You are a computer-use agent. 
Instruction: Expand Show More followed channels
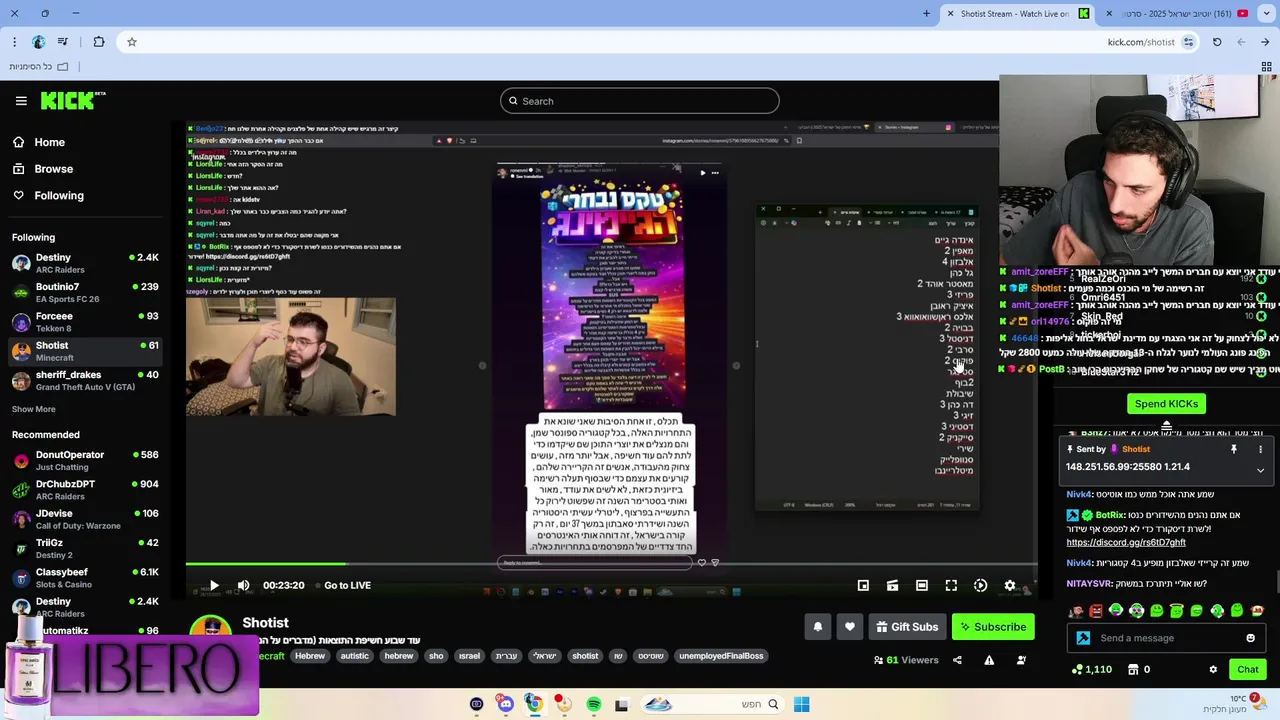pos(33,409)
